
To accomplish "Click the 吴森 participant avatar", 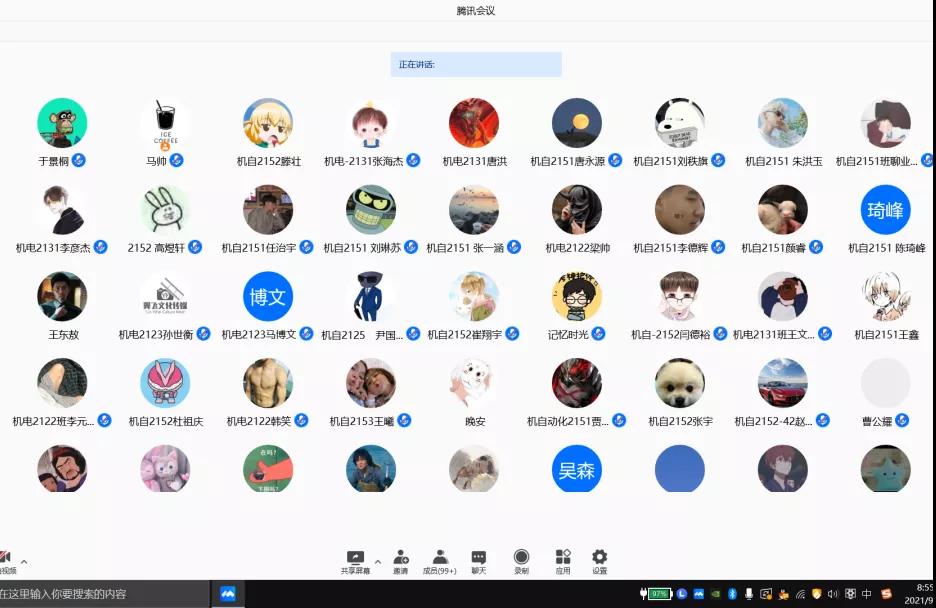I will 576,470.
